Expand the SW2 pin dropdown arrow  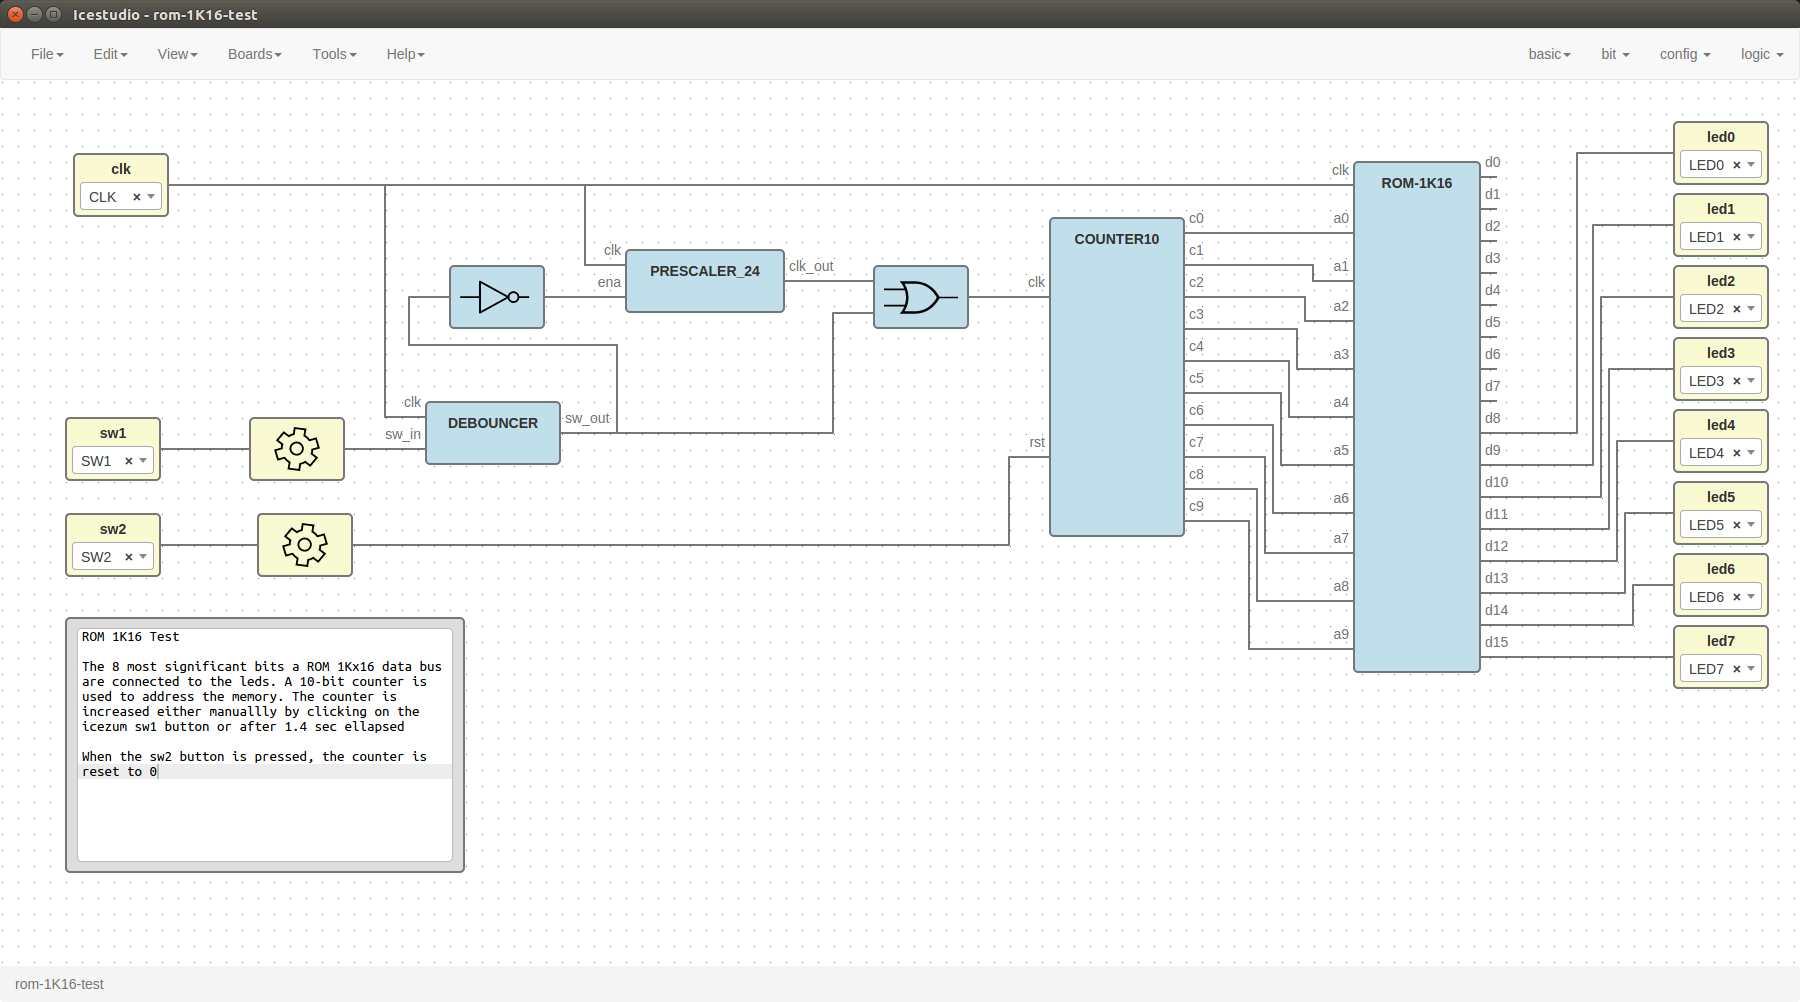point(143,557)
